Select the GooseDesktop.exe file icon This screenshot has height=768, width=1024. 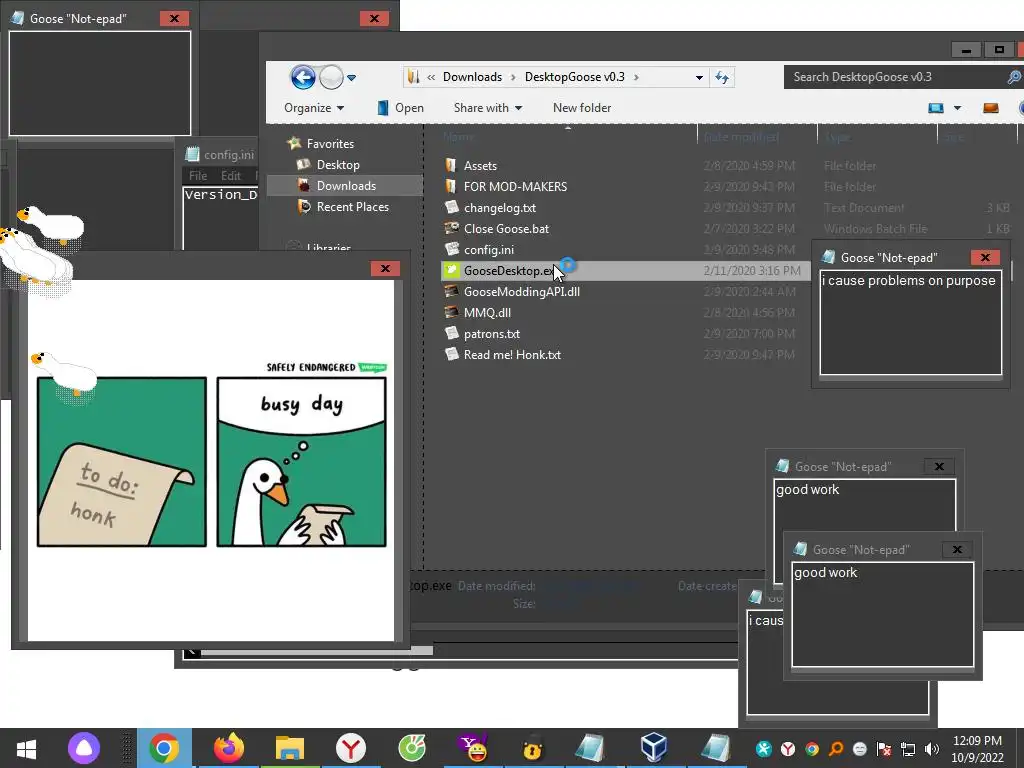click(x=451, y=270)
